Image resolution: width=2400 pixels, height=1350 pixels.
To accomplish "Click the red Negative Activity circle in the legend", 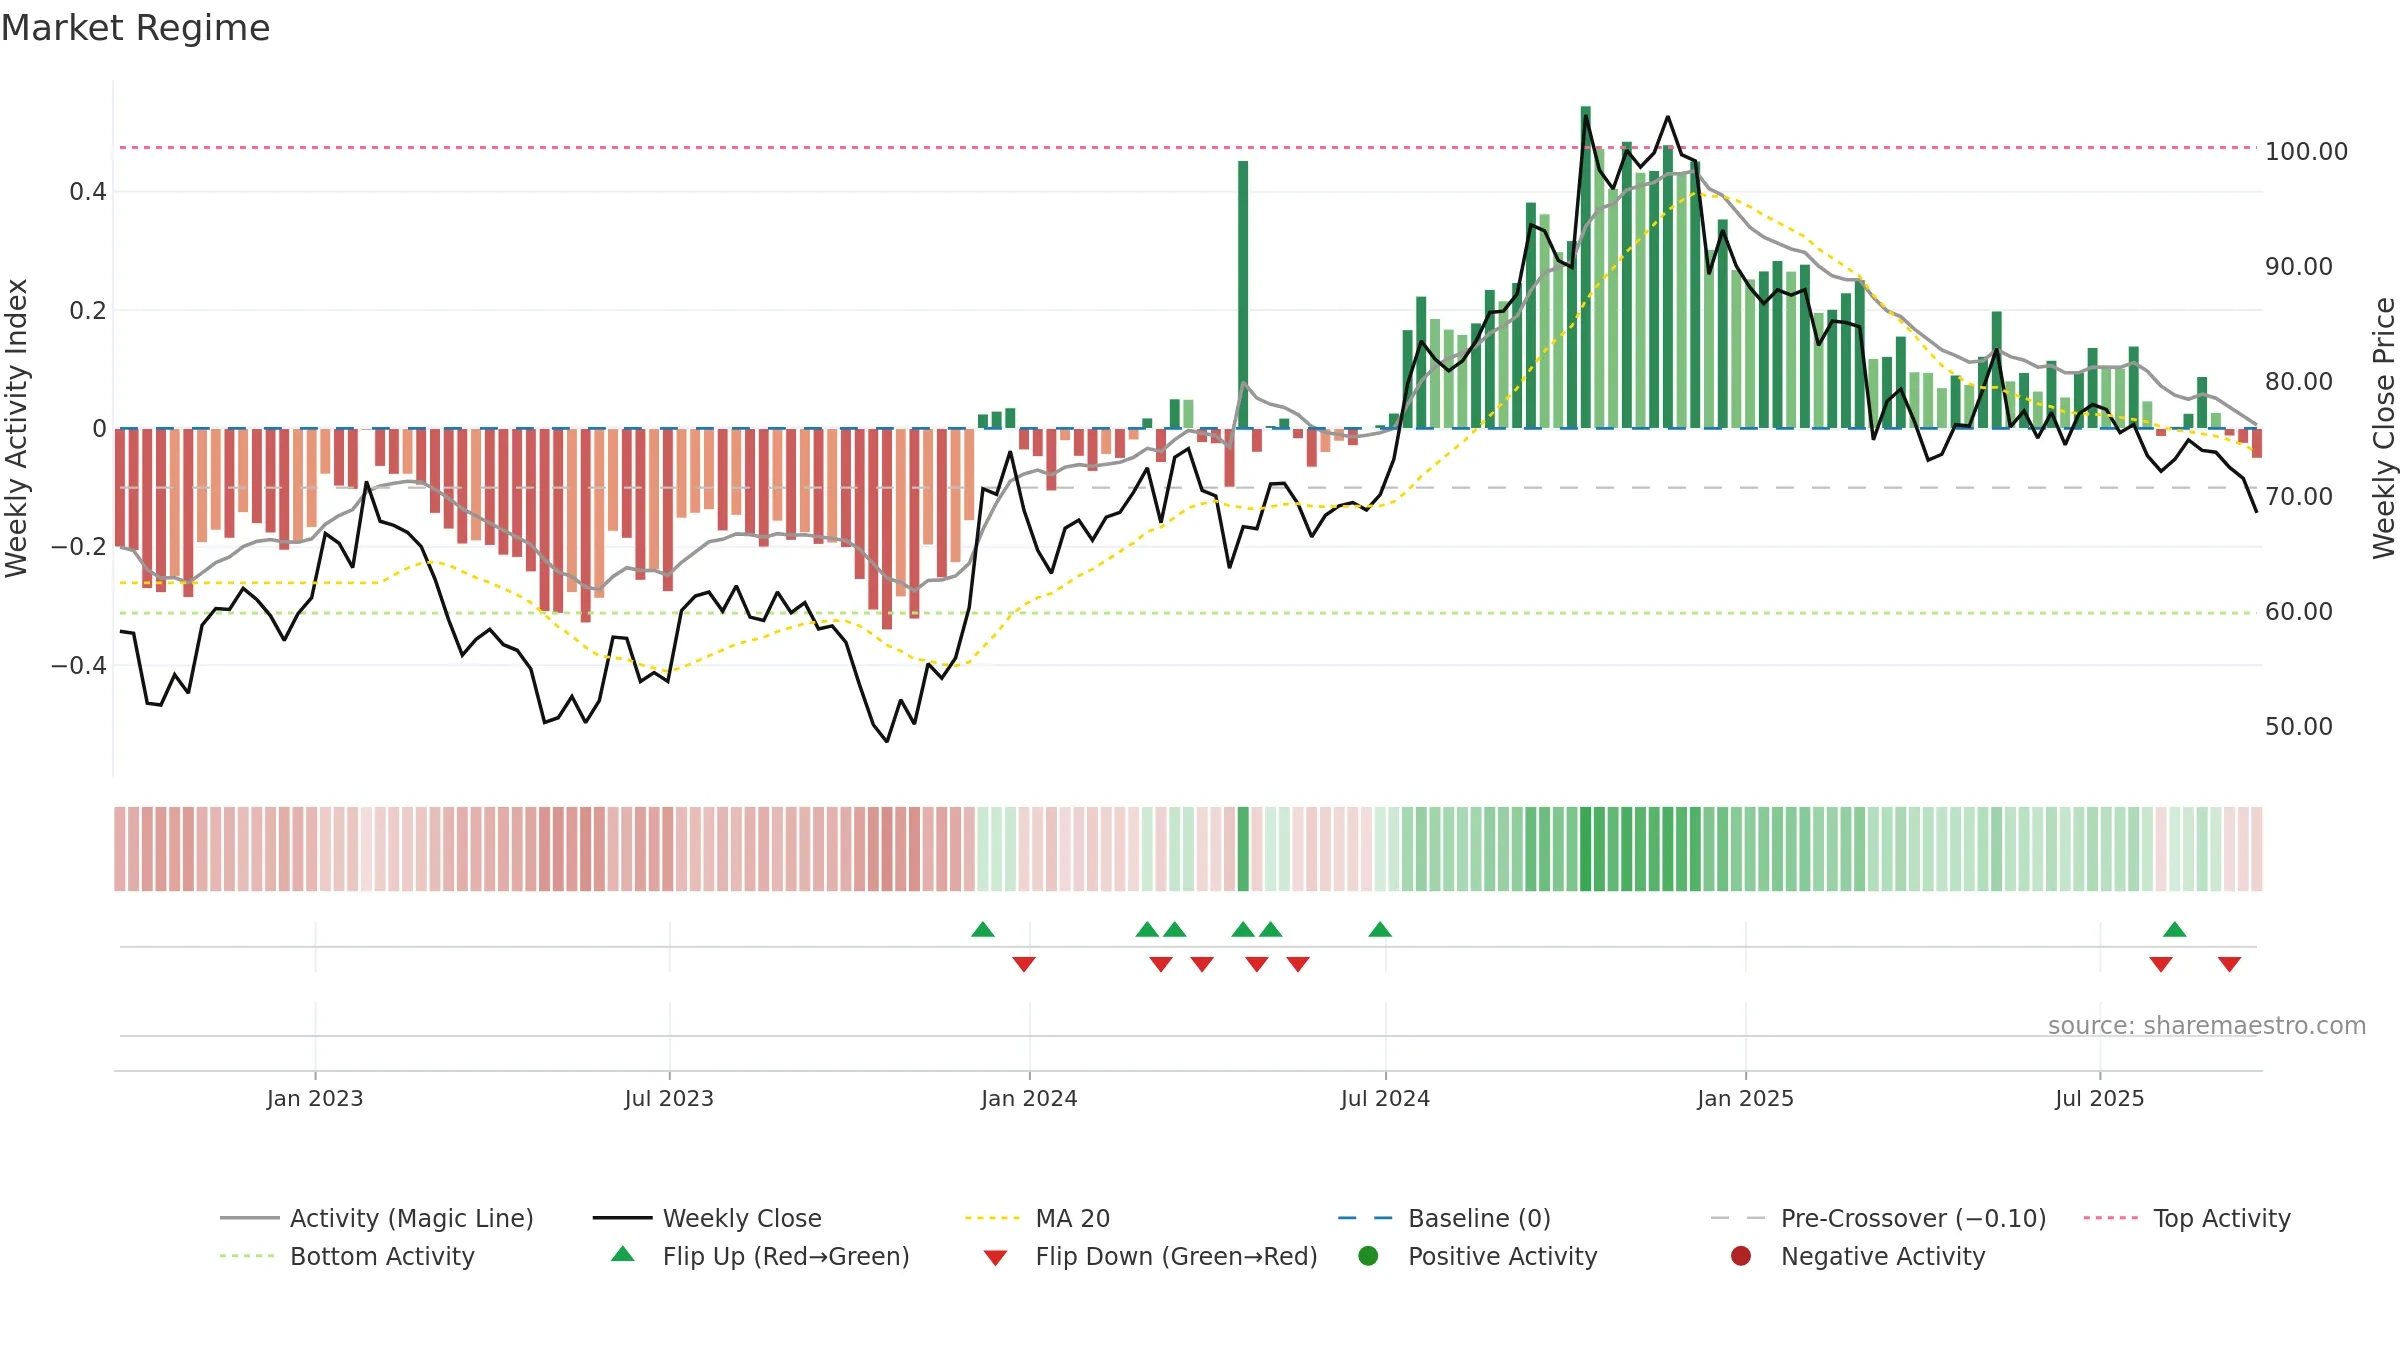I will (1741, 1256).
